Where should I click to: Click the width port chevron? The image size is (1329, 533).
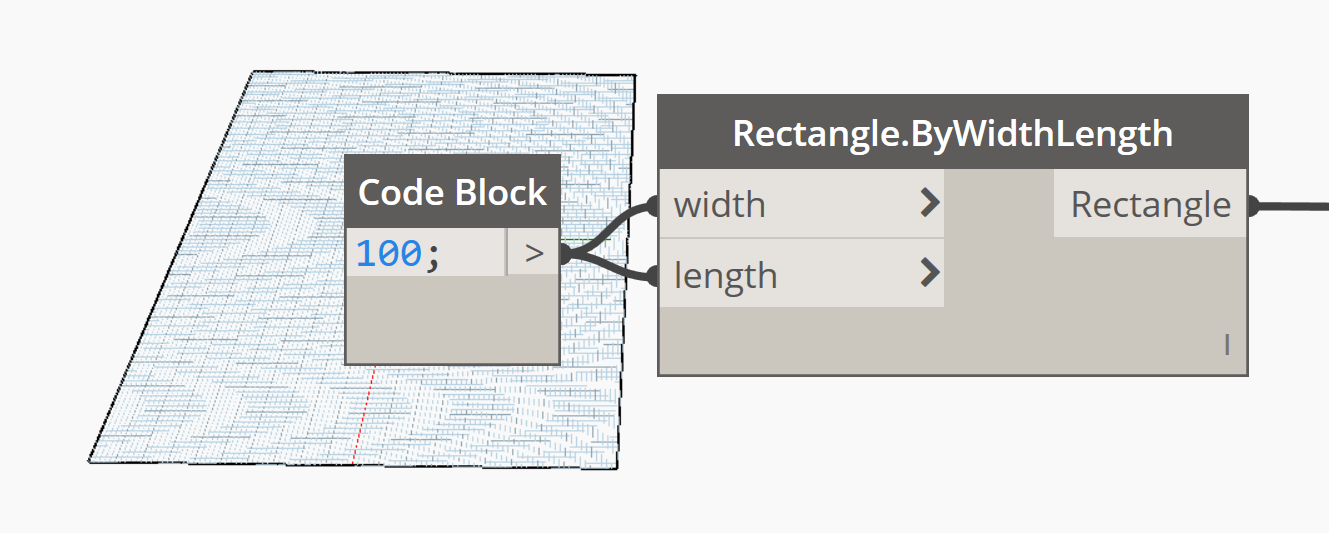[930, 205]
